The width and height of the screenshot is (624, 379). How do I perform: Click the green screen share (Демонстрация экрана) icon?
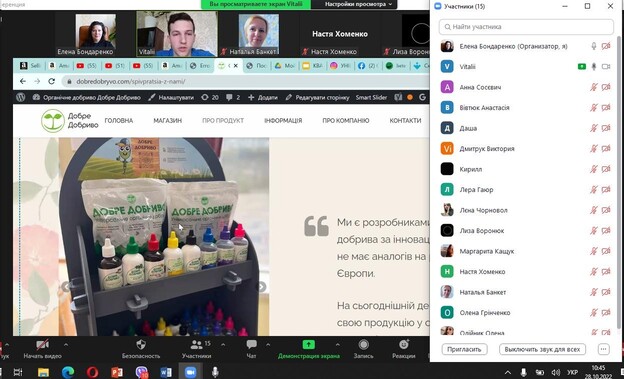(308, 344)
